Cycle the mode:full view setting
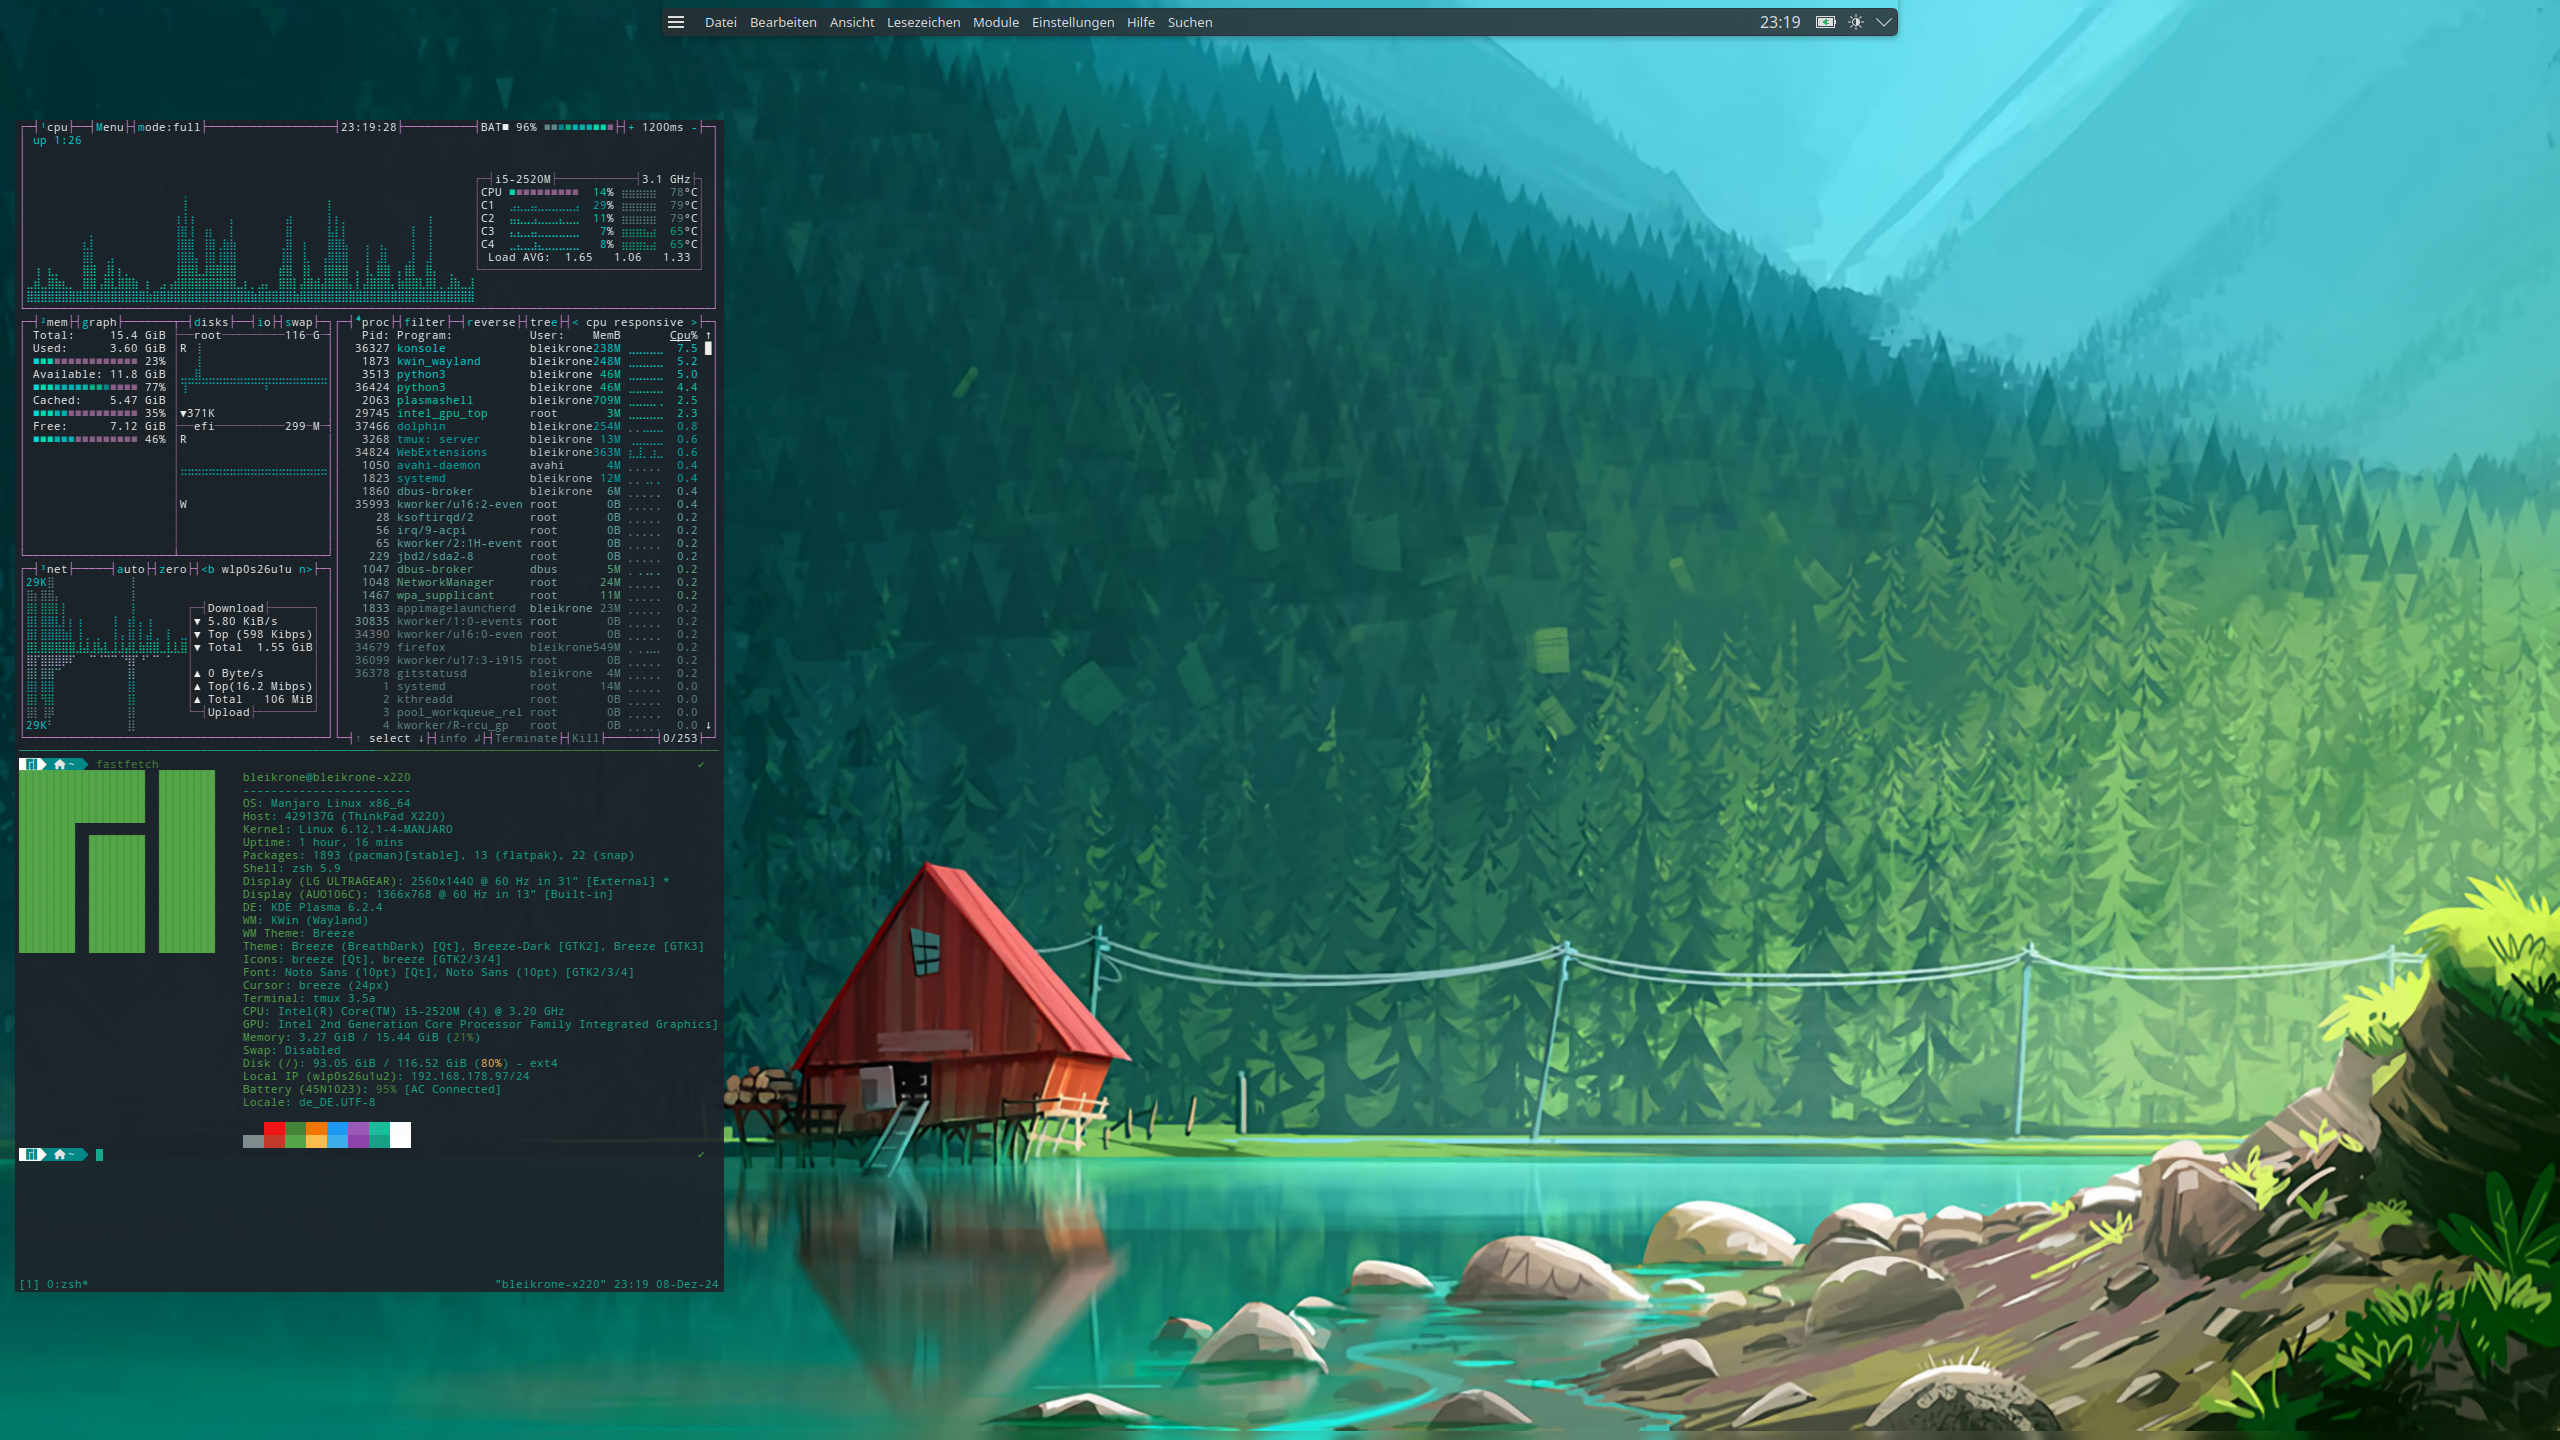 169,127
